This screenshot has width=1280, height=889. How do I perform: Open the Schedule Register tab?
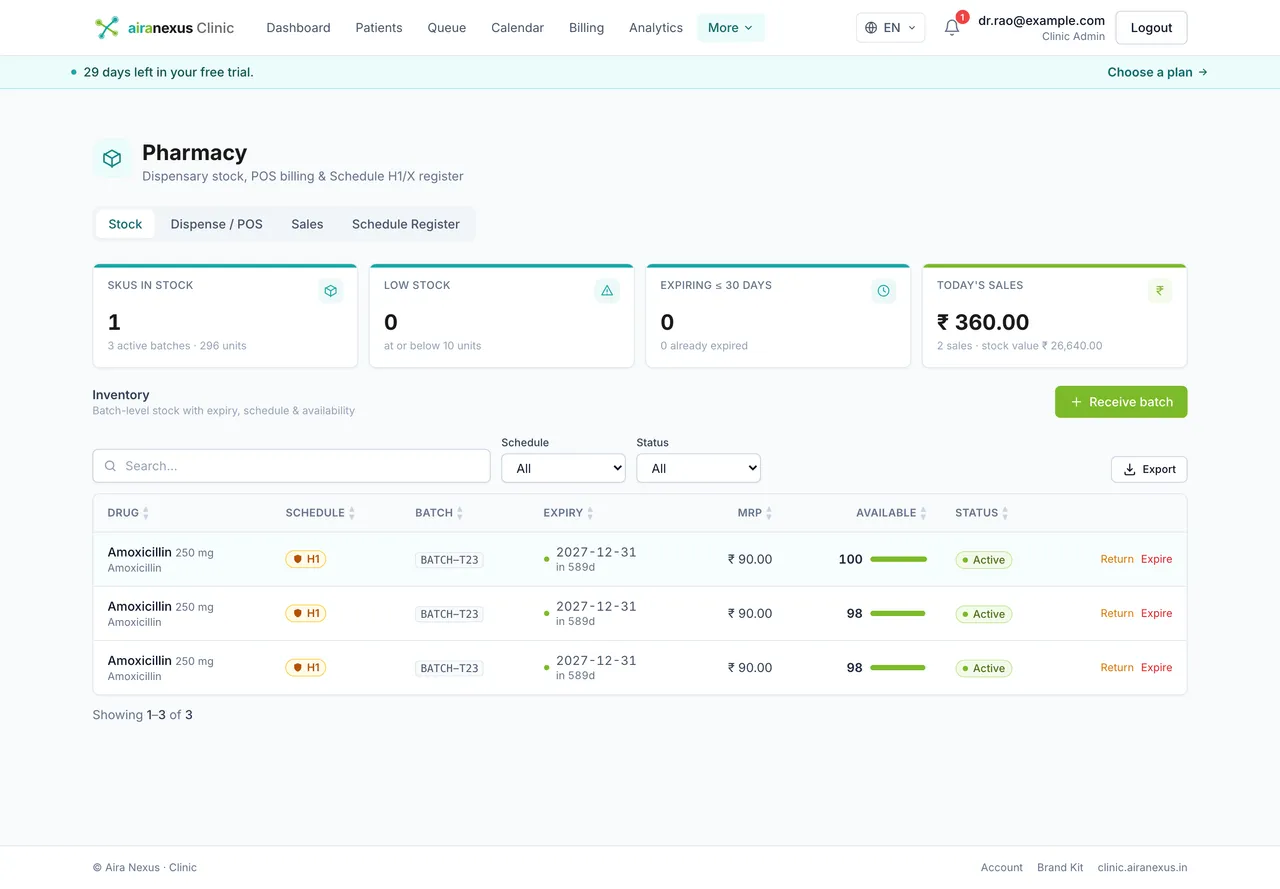406,224
